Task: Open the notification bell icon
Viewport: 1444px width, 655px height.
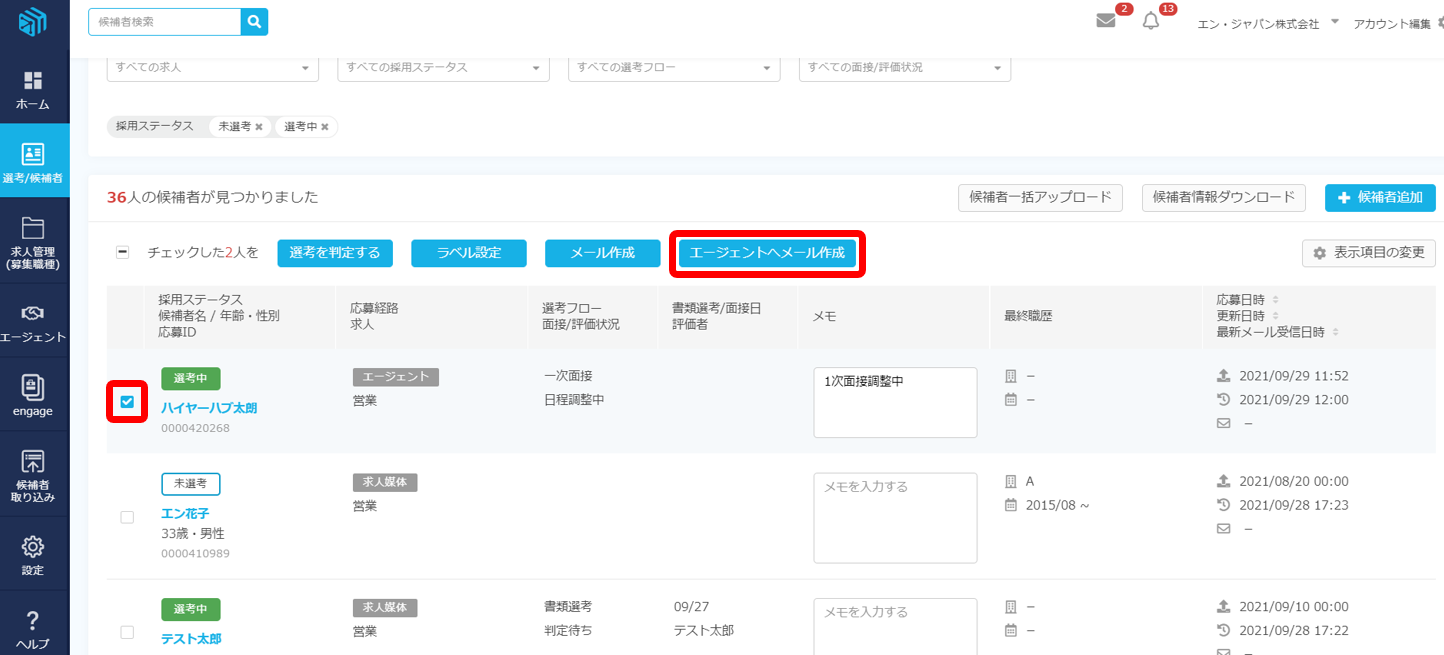Action: click(1151, 21)
